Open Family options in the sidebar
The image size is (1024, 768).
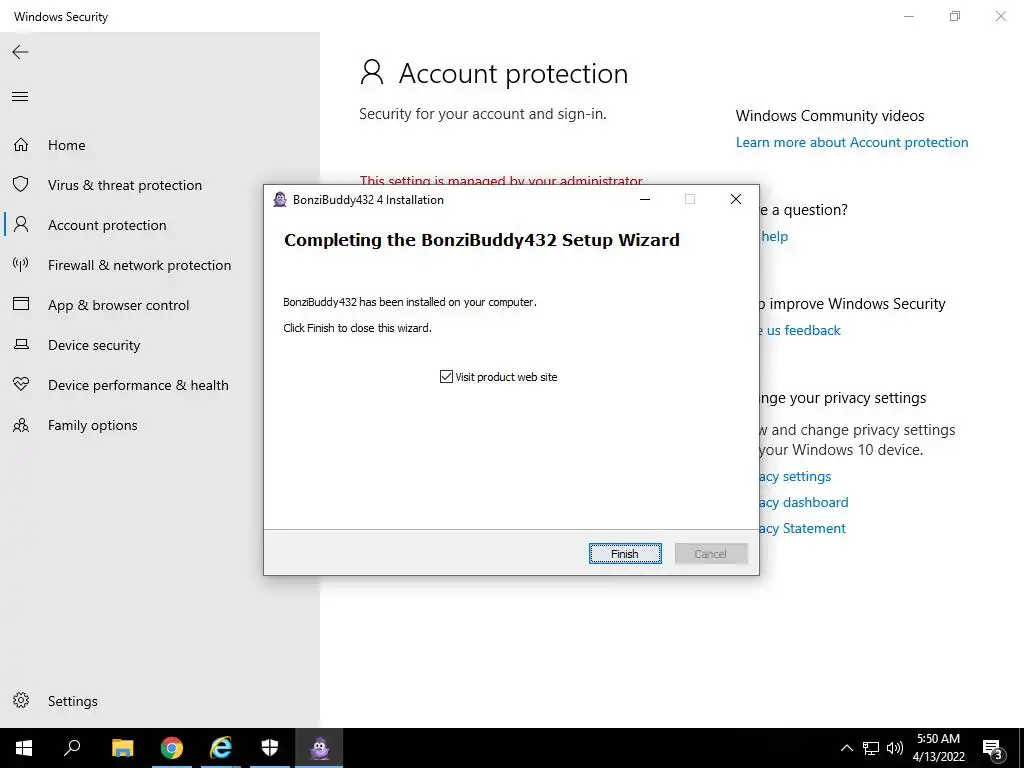[93, 425]
